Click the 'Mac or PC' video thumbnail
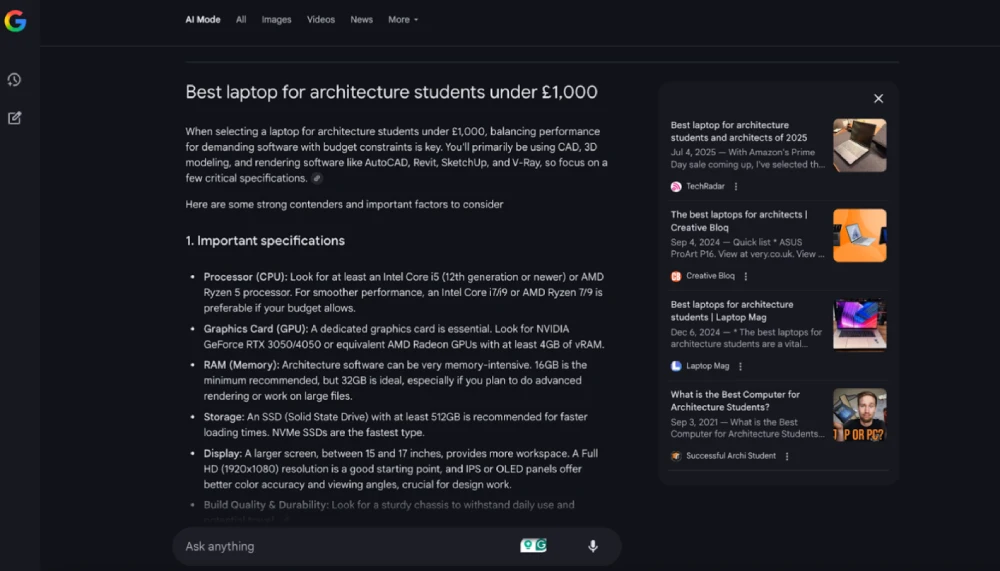 859,415
